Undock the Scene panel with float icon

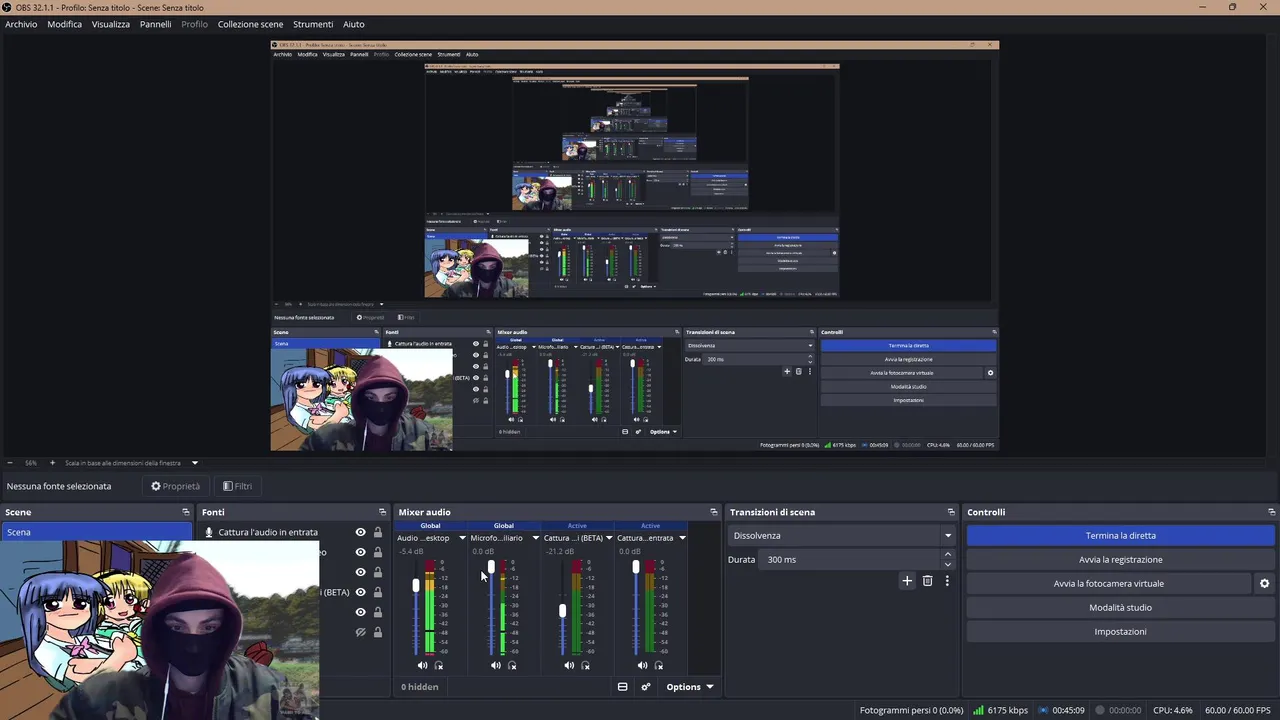coord(185,512)
